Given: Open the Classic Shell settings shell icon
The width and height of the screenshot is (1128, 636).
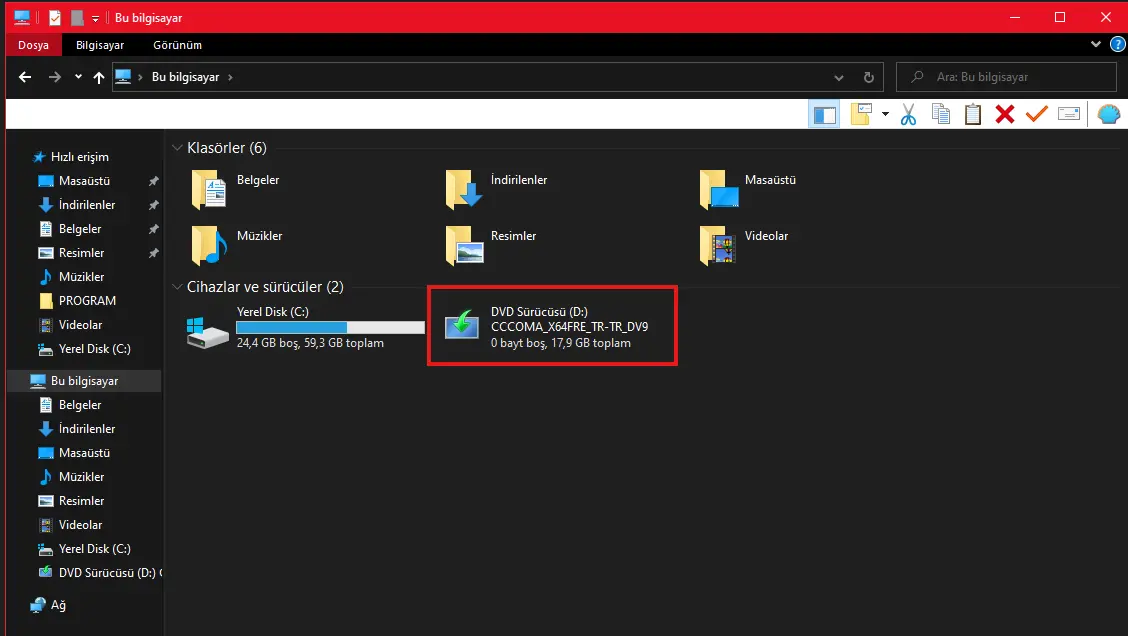Looking at the screenshot, I should coord(1109,114).
